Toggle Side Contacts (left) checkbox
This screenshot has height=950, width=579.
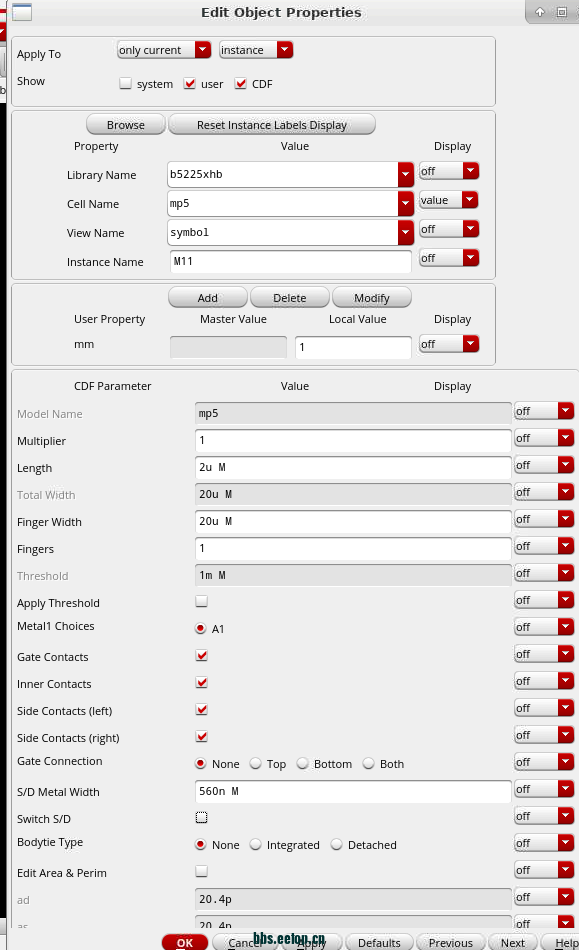coord(202,709)
